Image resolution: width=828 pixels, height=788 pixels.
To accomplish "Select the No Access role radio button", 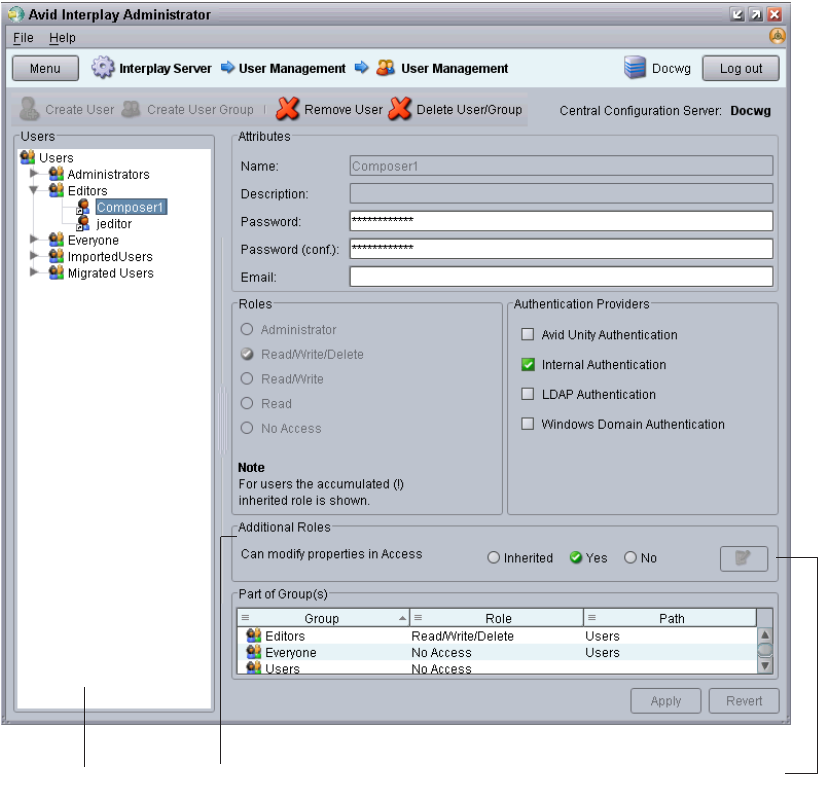I will [247, 428].
